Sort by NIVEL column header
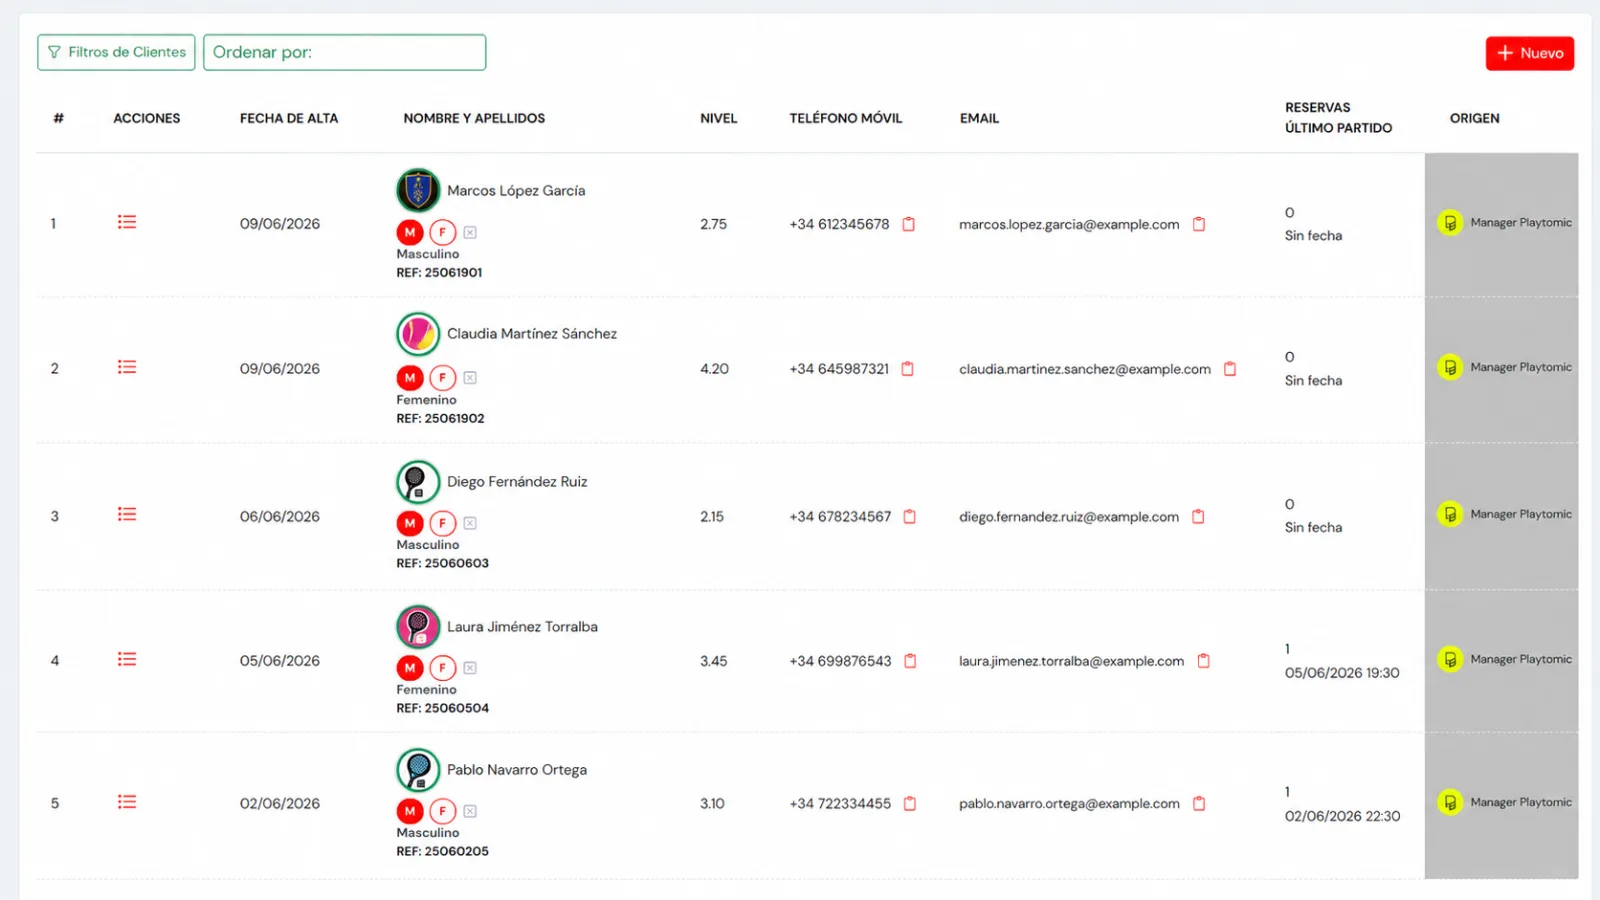 click(x=718, y=118)
